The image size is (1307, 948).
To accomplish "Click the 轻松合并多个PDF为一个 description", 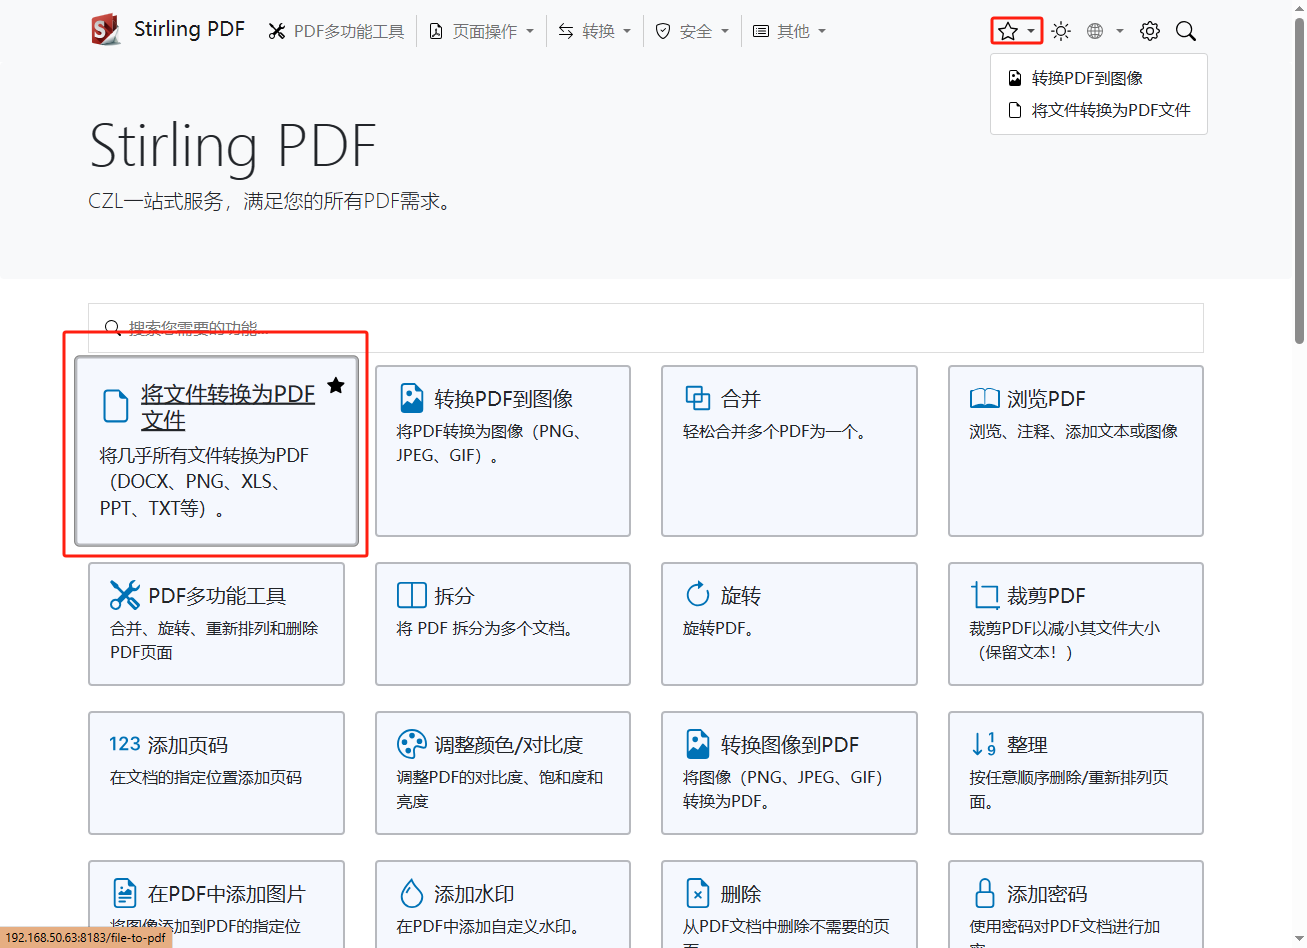I will (x=775, y=431).
